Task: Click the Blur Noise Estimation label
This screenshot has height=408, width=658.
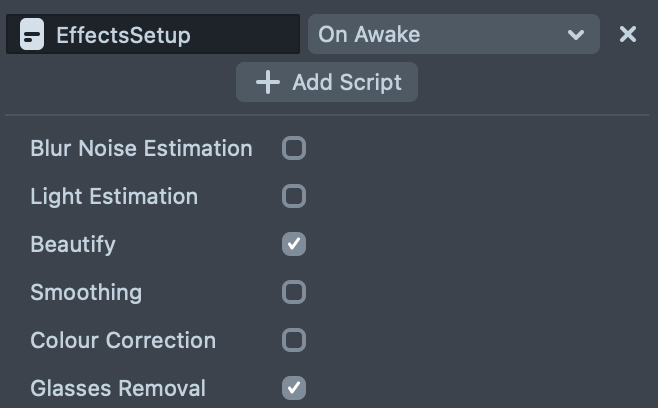Action: coord(141,149)
